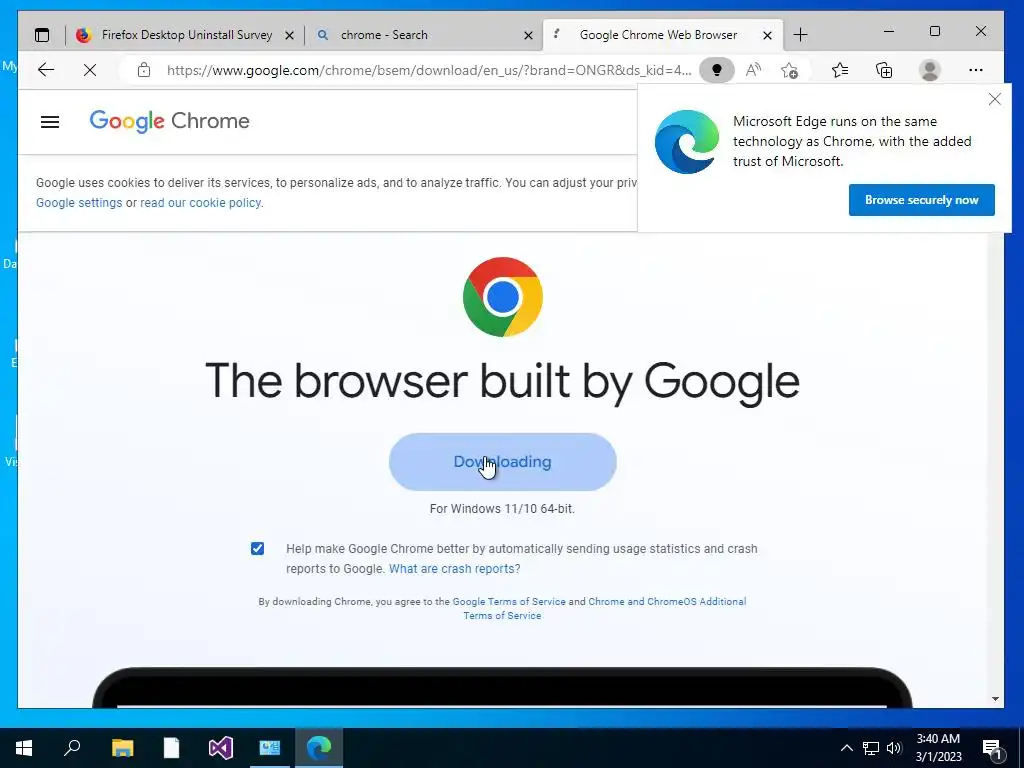The image size is (1024, 768).
Task: Add this page to favorites
Action: (x=790, y=70)
